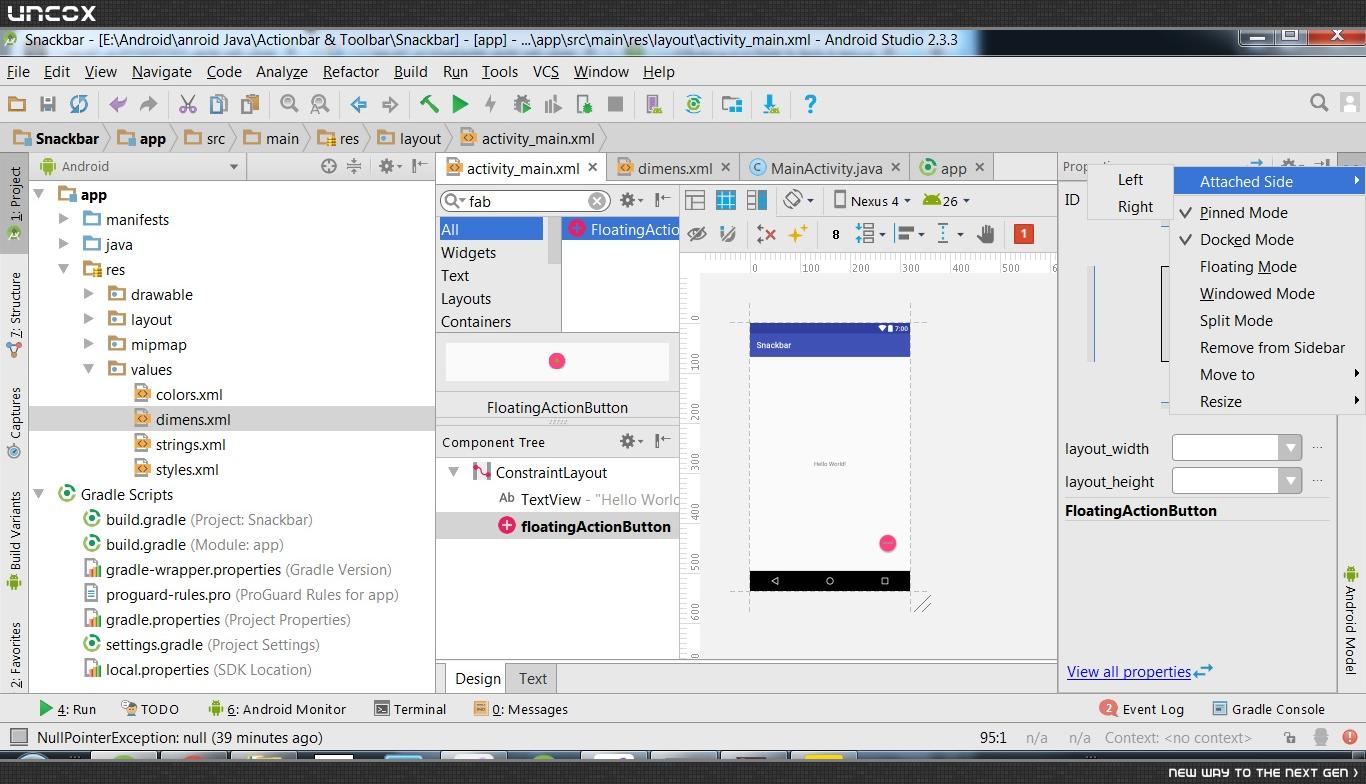Image resolution: width=1366 pixels, height=784 pixels.
Task: Click Search Everywhere magnifier at top right
Action: tap(1319, 102)
